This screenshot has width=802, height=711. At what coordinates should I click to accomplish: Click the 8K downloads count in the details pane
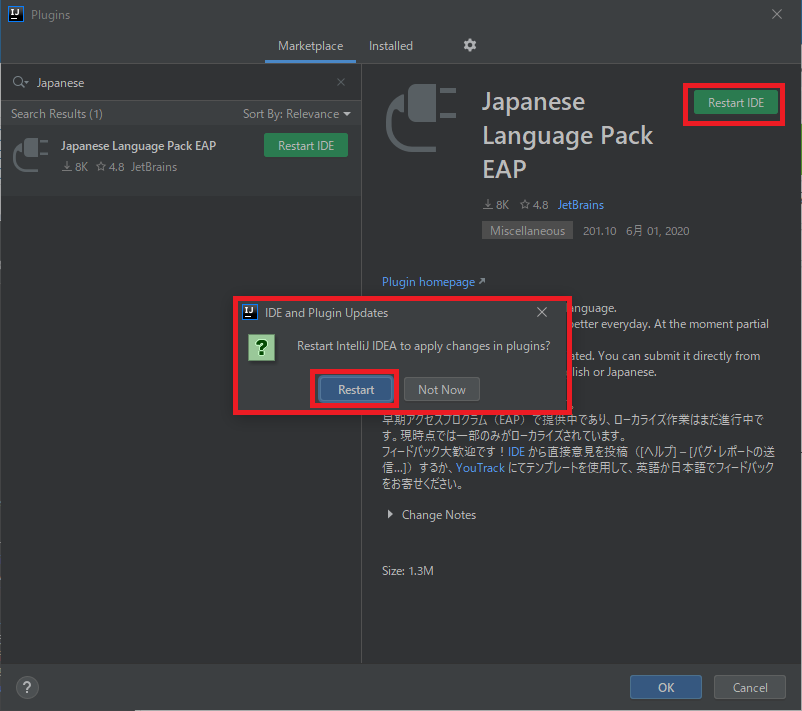pyautogui.click(x=496, y=205)
